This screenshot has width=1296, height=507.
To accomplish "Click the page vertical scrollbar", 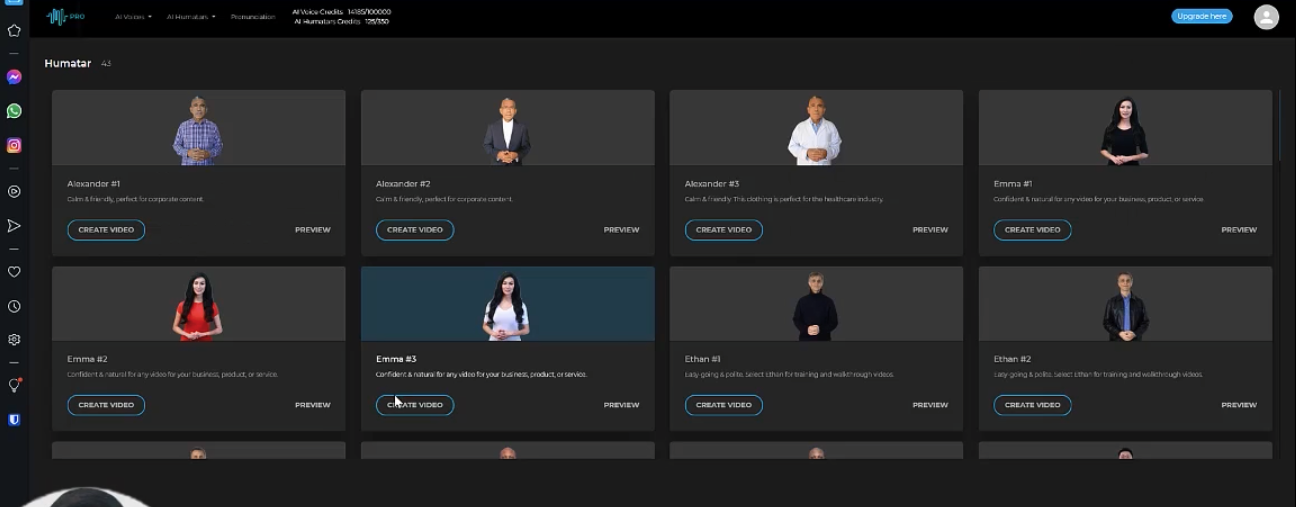I will [1279, 125].
